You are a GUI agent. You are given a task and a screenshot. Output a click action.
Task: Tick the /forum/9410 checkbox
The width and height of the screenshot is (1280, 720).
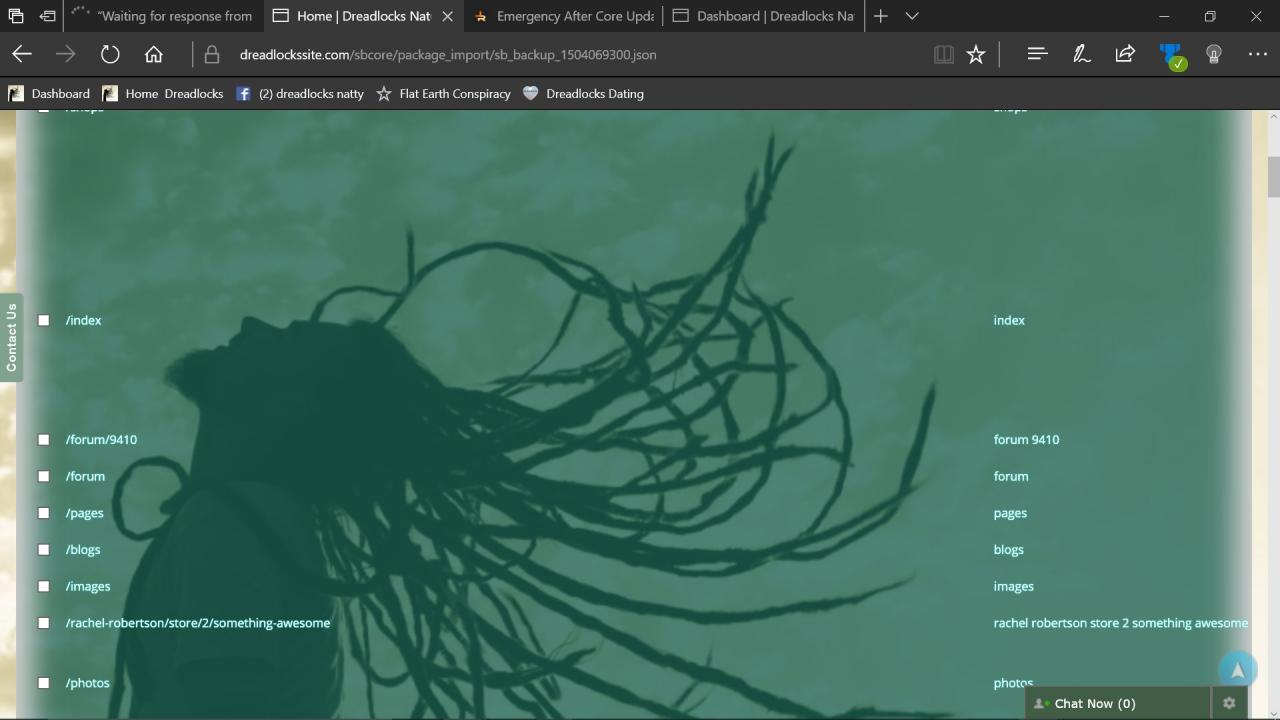point(43,439)
